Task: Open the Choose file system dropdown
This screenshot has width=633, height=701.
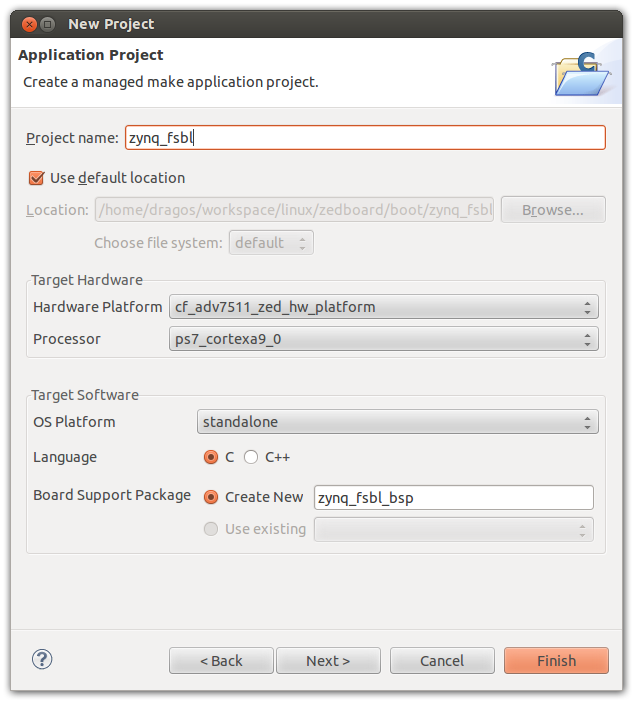Action: [x=272, y=243]
